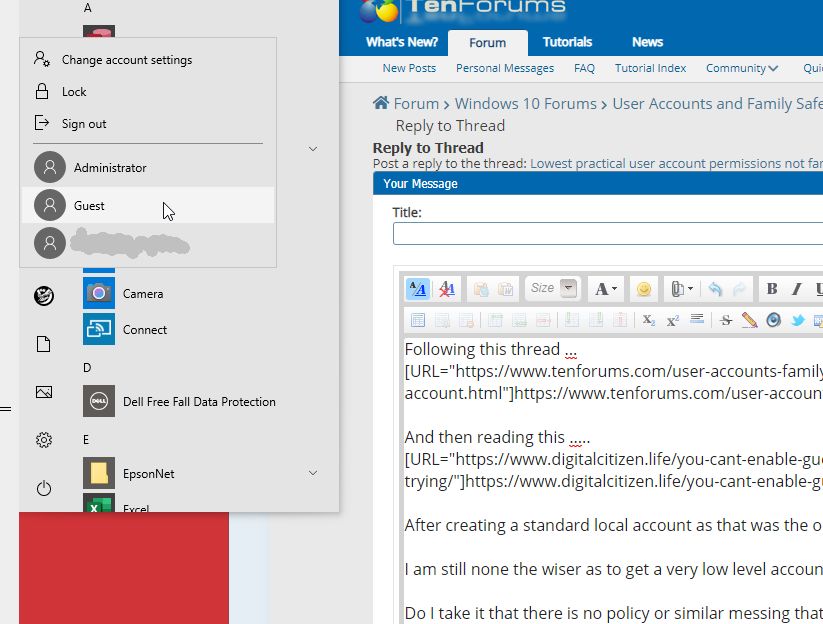
Task: Click the home icon in breadcrumb
Action: click(381, 103)
